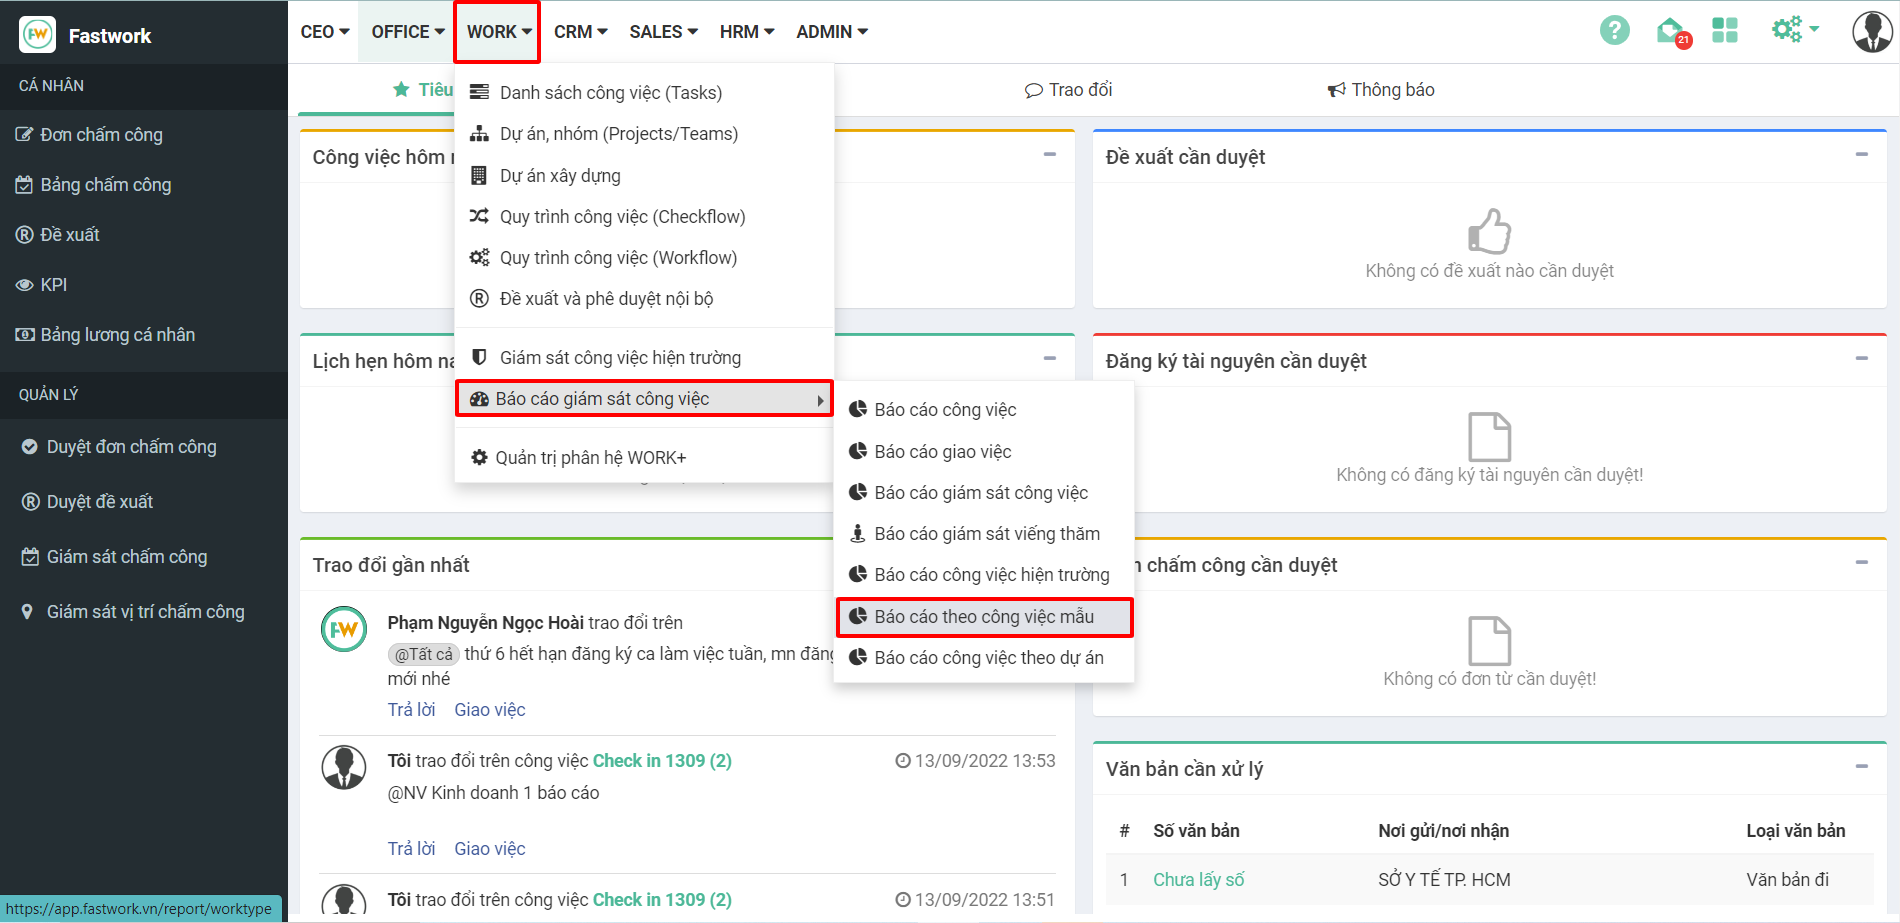Click the first Trả lời link
1900x923 pixels.
click(411, 710)
